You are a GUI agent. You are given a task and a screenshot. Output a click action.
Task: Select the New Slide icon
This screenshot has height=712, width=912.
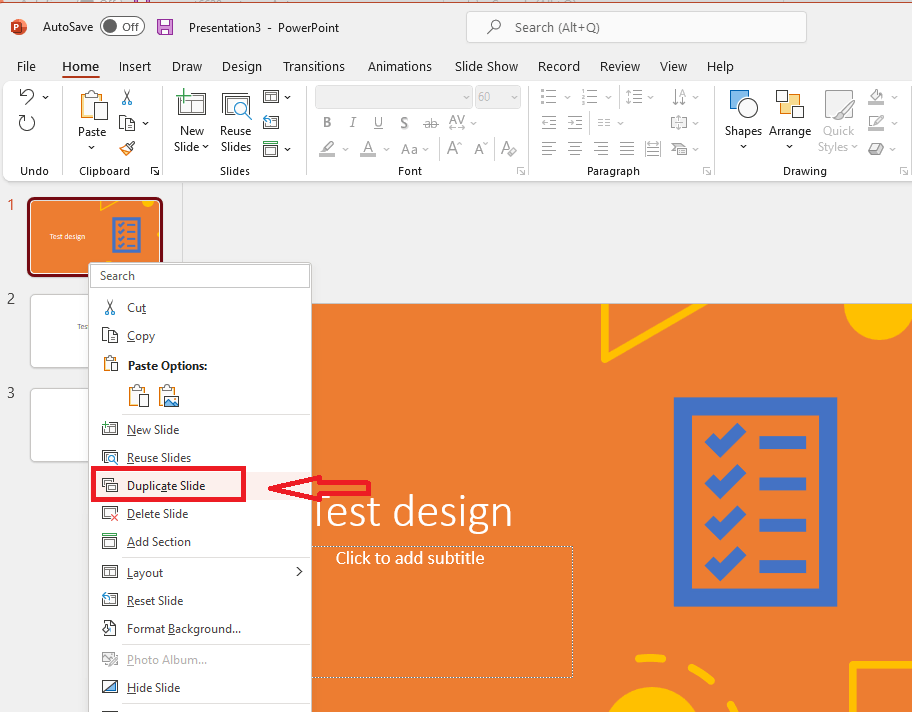tap(191, 105)
